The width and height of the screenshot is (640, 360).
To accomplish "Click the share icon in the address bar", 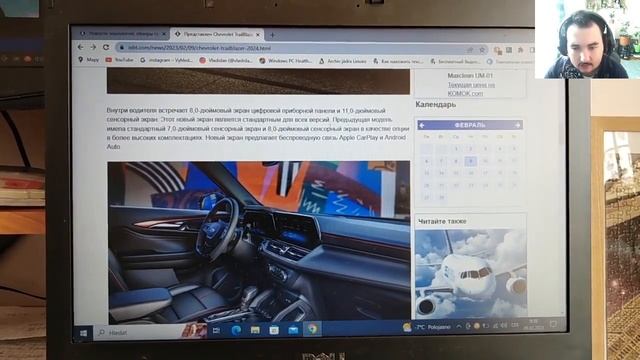I will [470, 50].
